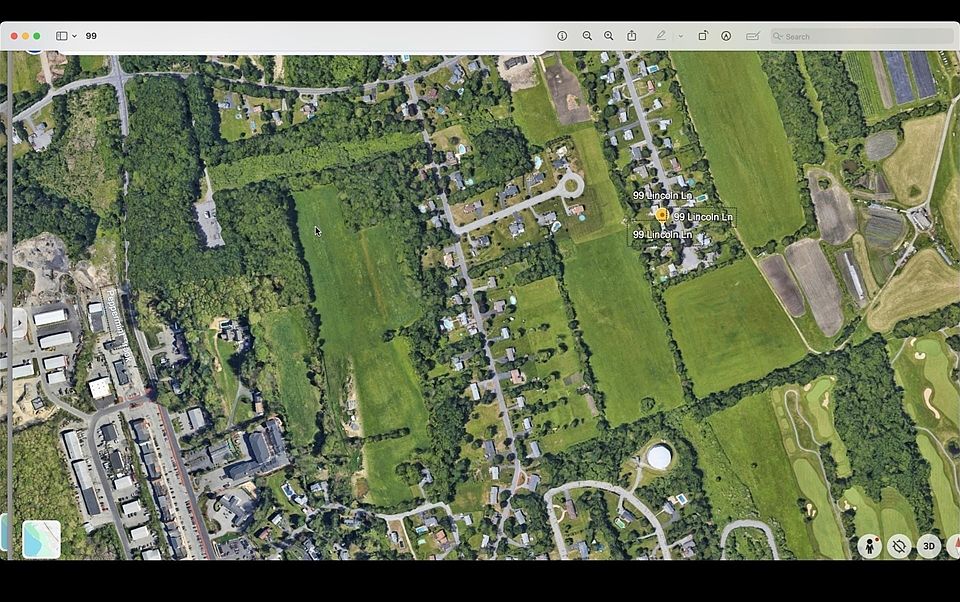Show the image info inspector

coord(562,36)
